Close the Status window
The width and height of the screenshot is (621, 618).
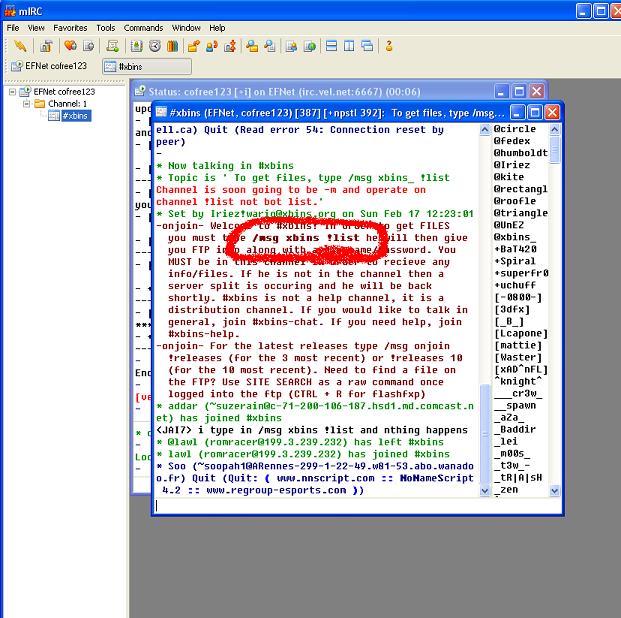pyautogui.click(x=537, y=92)
